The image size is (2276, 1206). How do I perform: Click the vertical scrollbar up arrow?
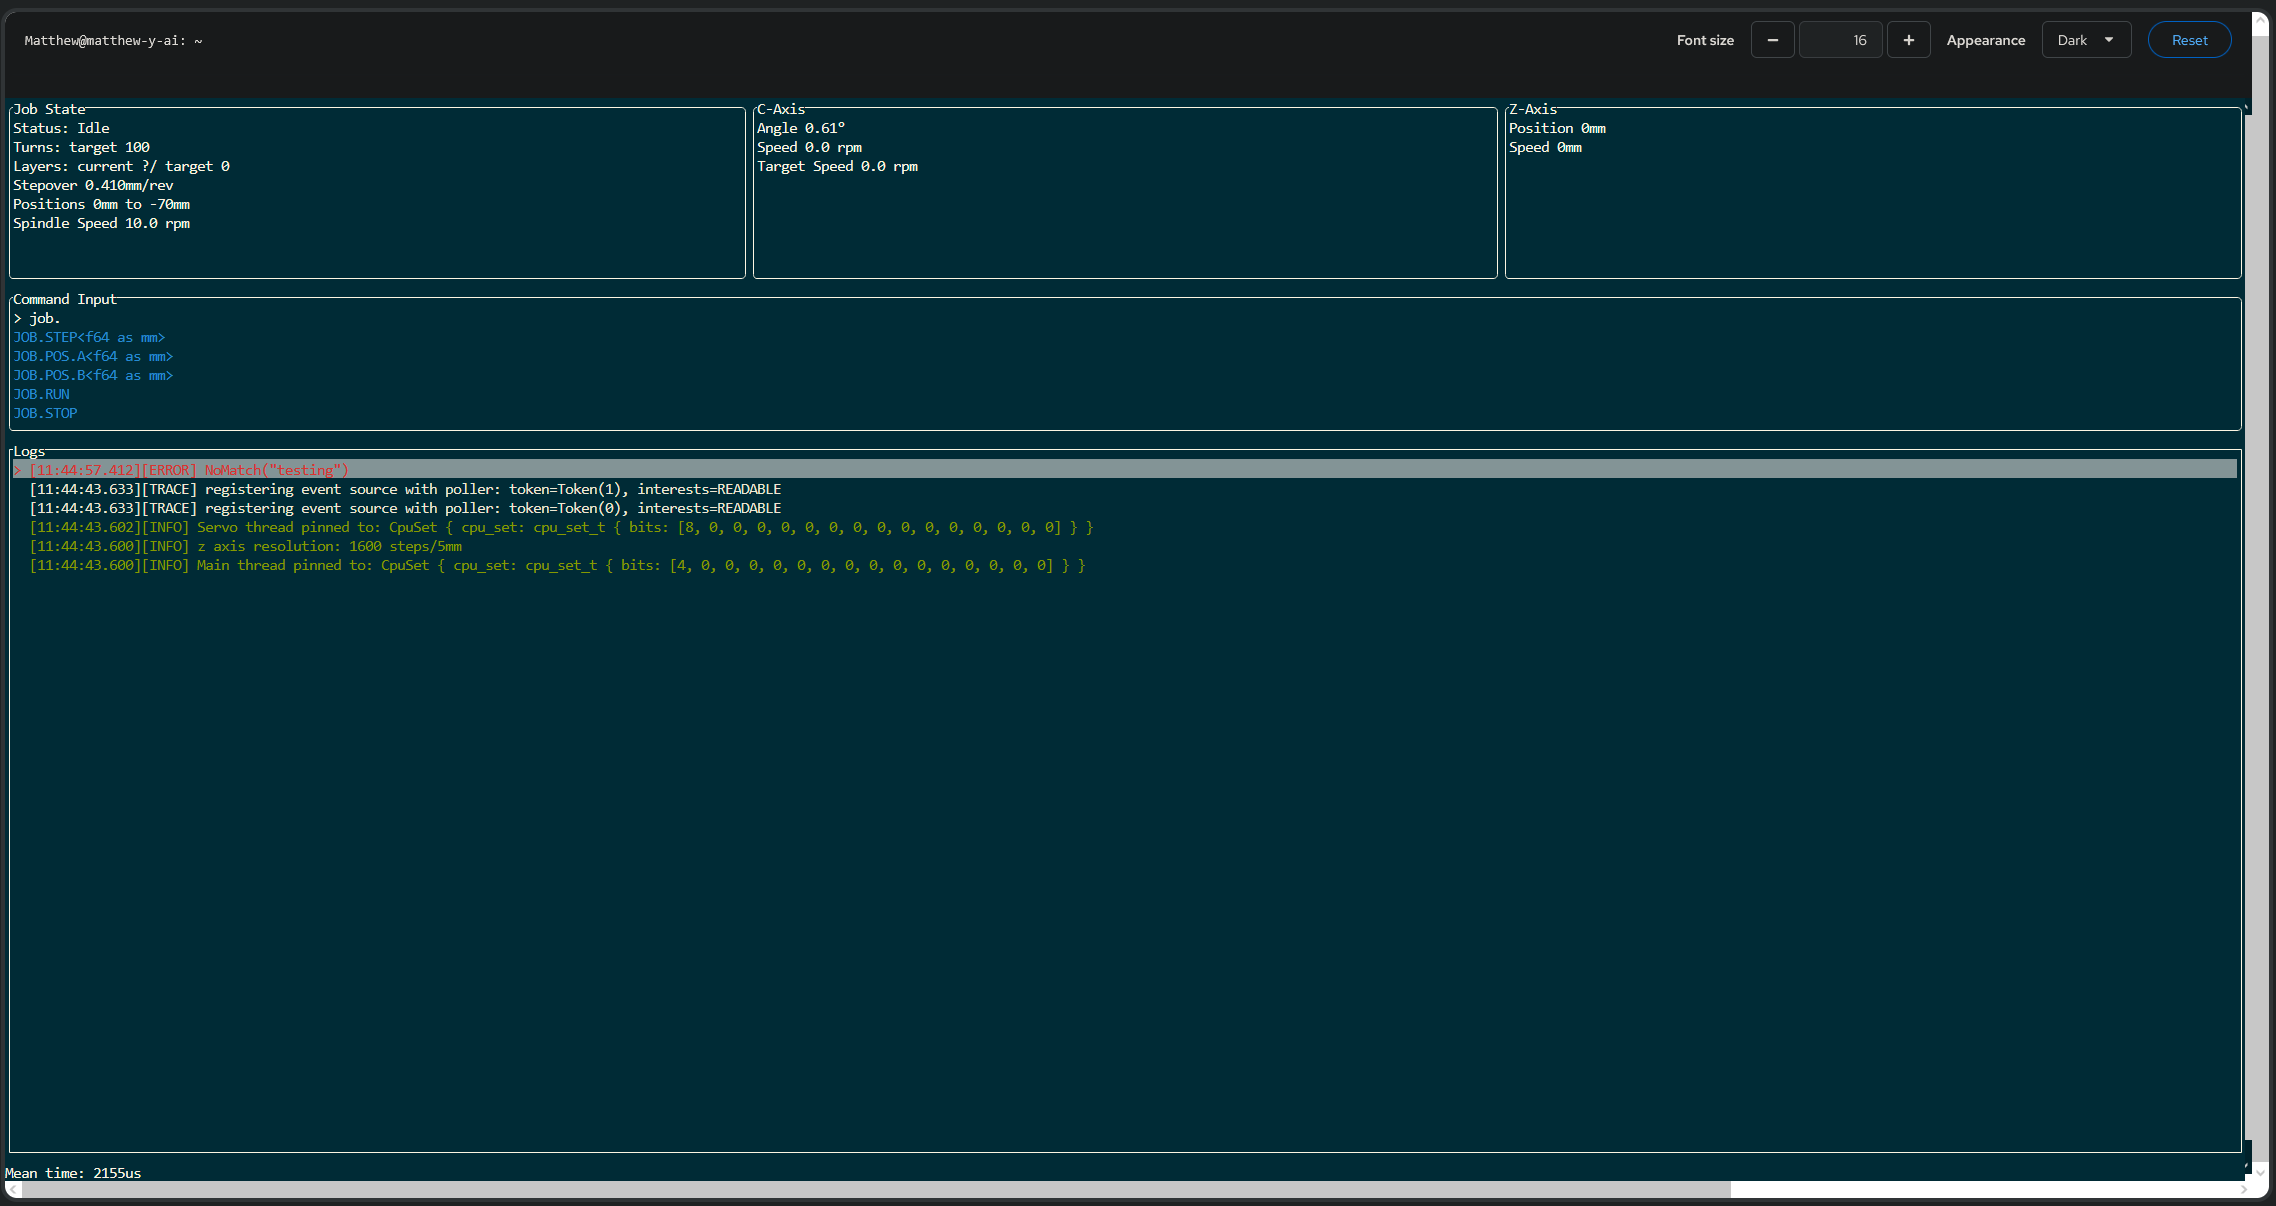point(2260,20)
